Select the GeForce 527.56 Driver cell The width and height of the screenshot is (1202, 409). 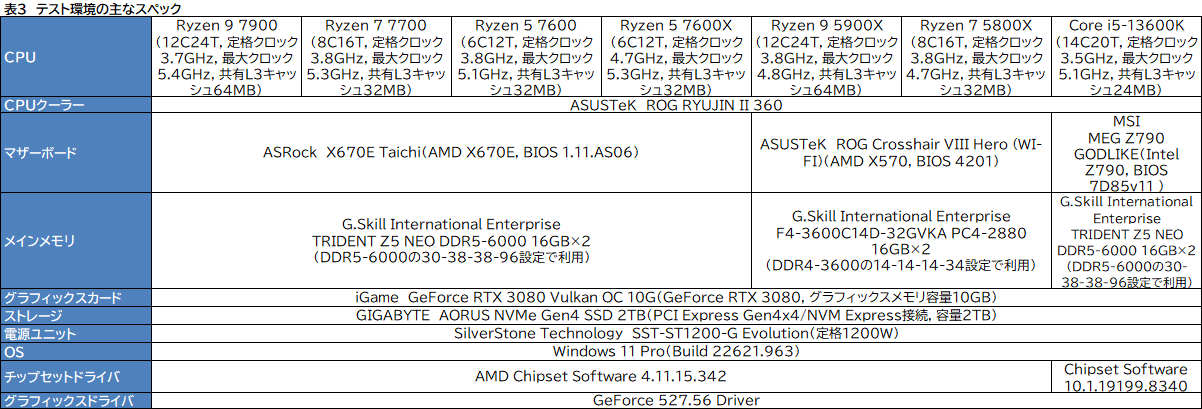click(675, 400)
